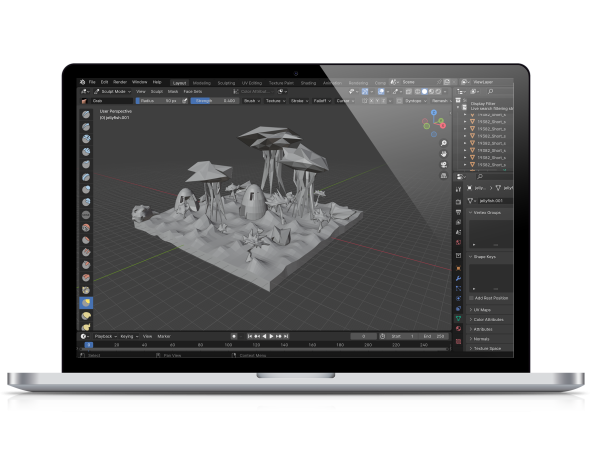Open orange Object properties tab icon
The width and height of the screenshot is (590, 450).
[458, 268]
